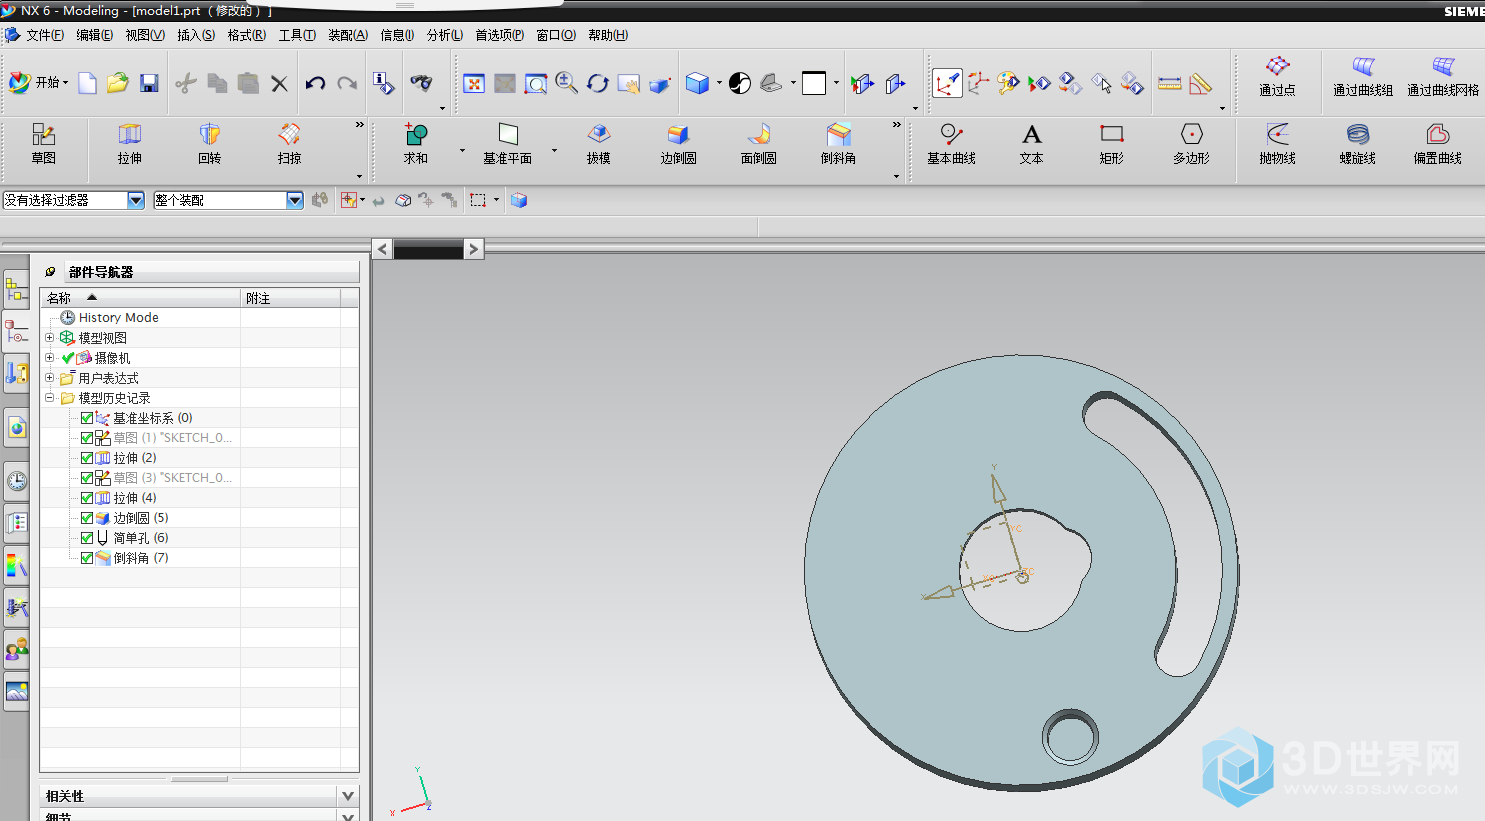This screenshot has width=1485, height=821.
Task: Select the Parabola (抛物线) tool
Action: (1277, 144)
